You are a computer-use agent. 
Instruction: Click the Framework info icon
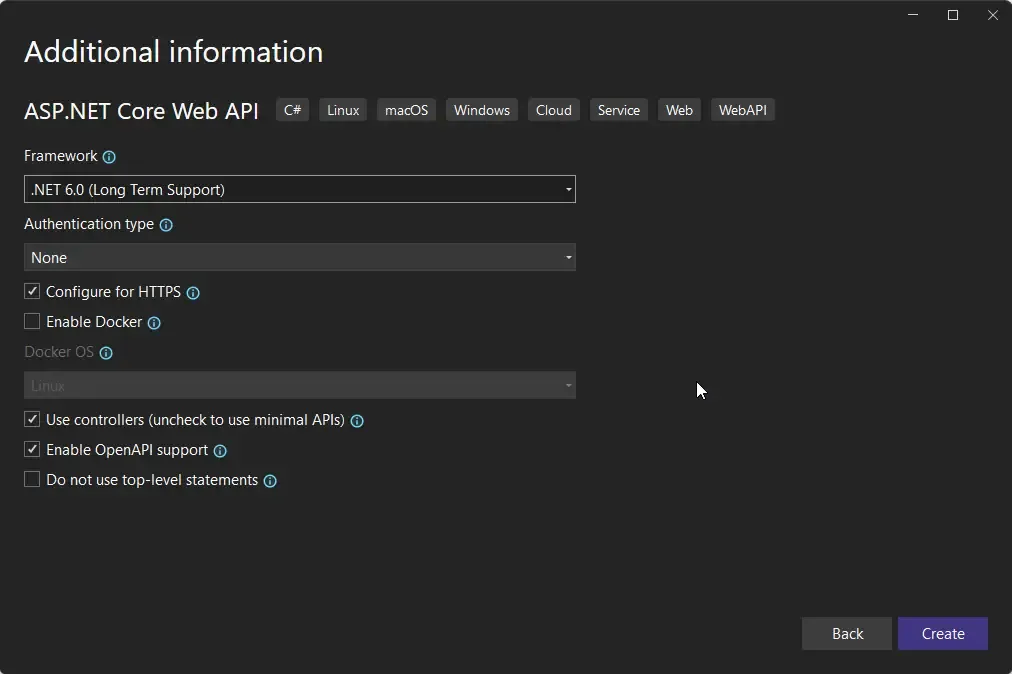[x=108, y=156]
